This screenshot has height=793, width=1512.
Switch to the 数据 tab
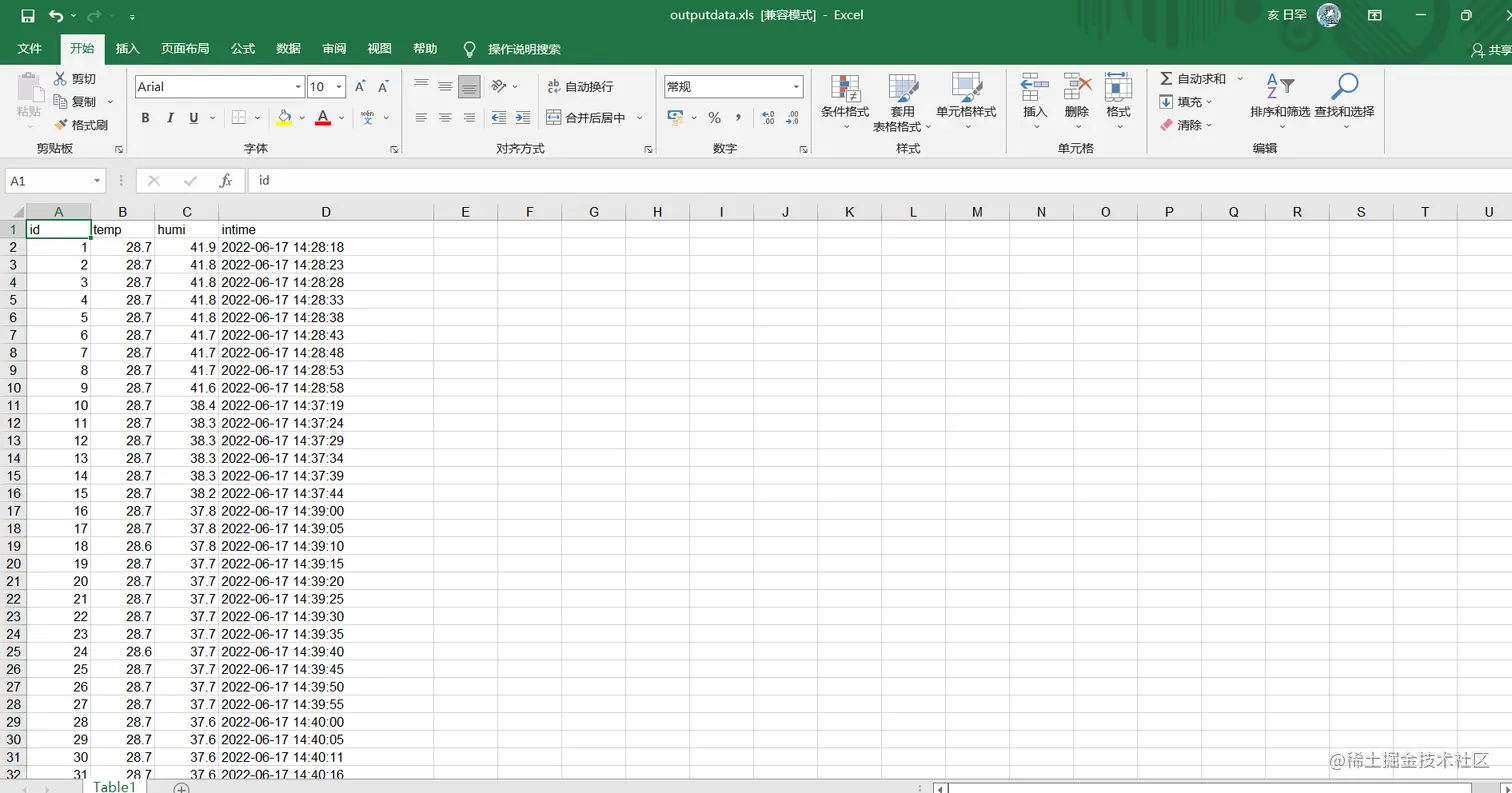click(x=288, y=49)
